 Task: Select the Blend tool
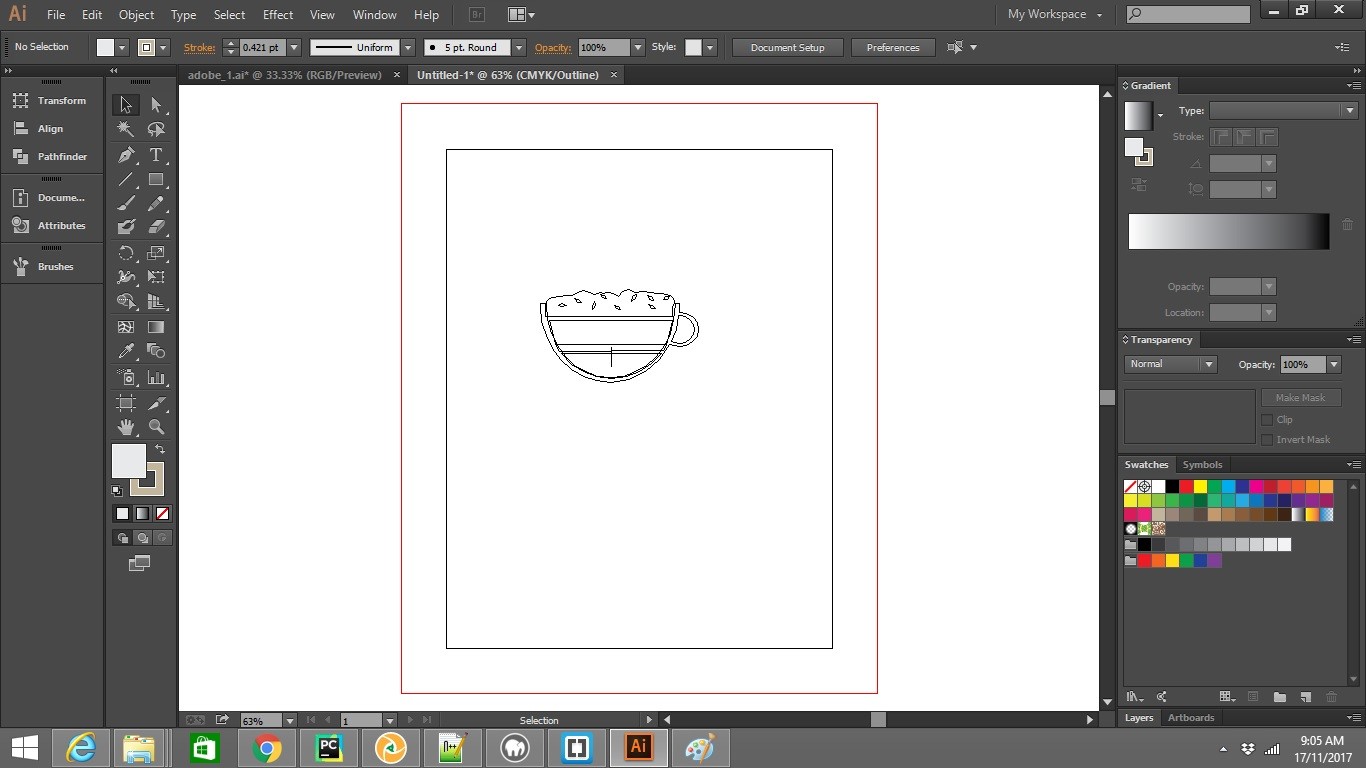tap(156, 351)
